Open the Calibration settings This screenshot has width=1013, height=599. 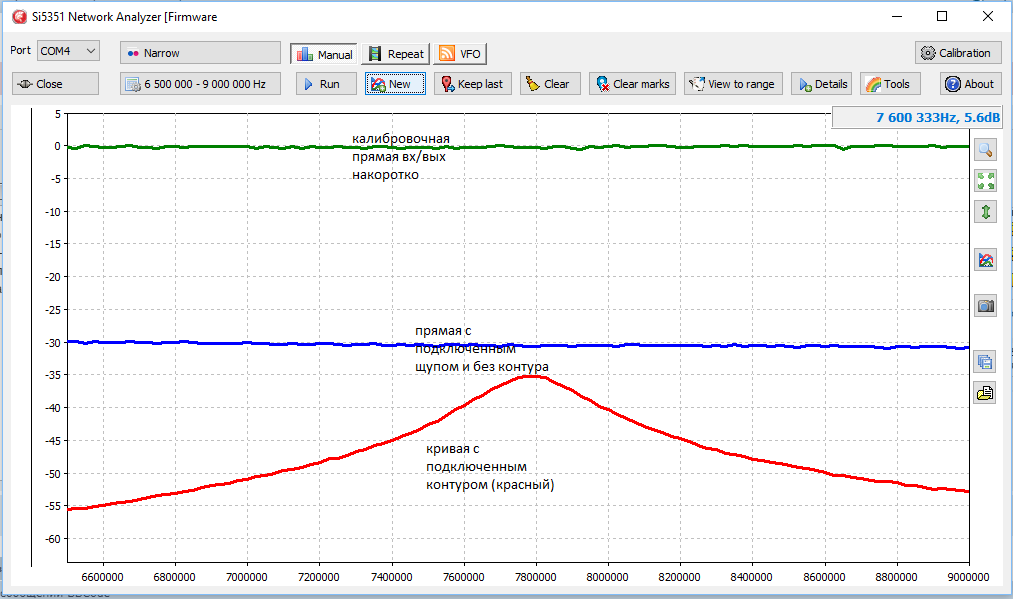pyautogui.click(x=958, y=53)
